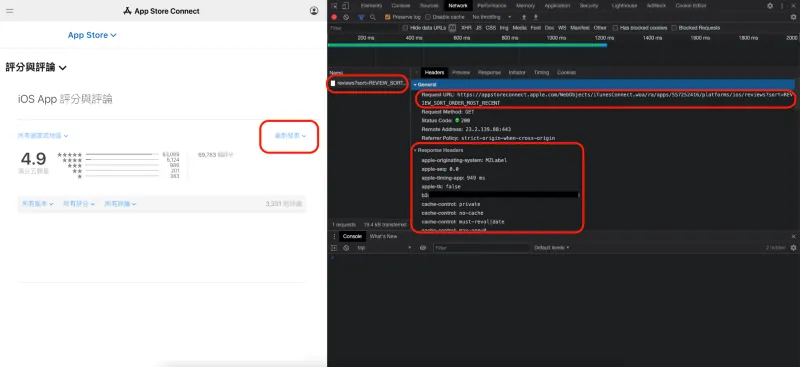800x367 pixels.
Task: Select the CSS request type filter
Action: coord(490,28)
